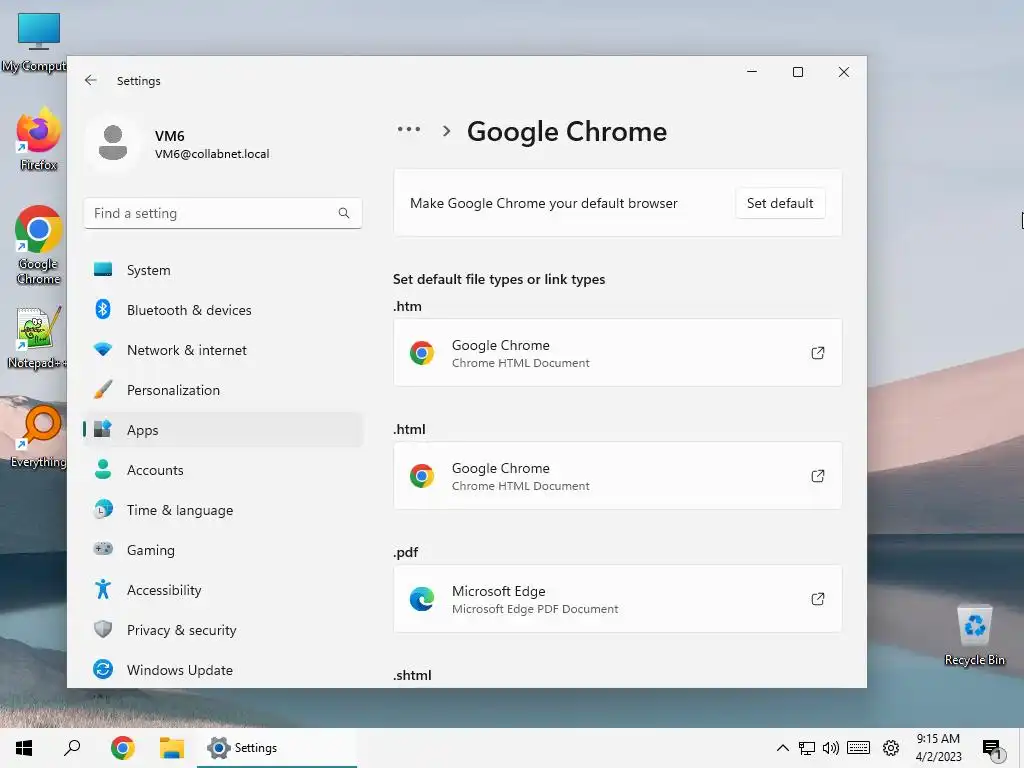Click Set default button

click(x=780, y=203)
